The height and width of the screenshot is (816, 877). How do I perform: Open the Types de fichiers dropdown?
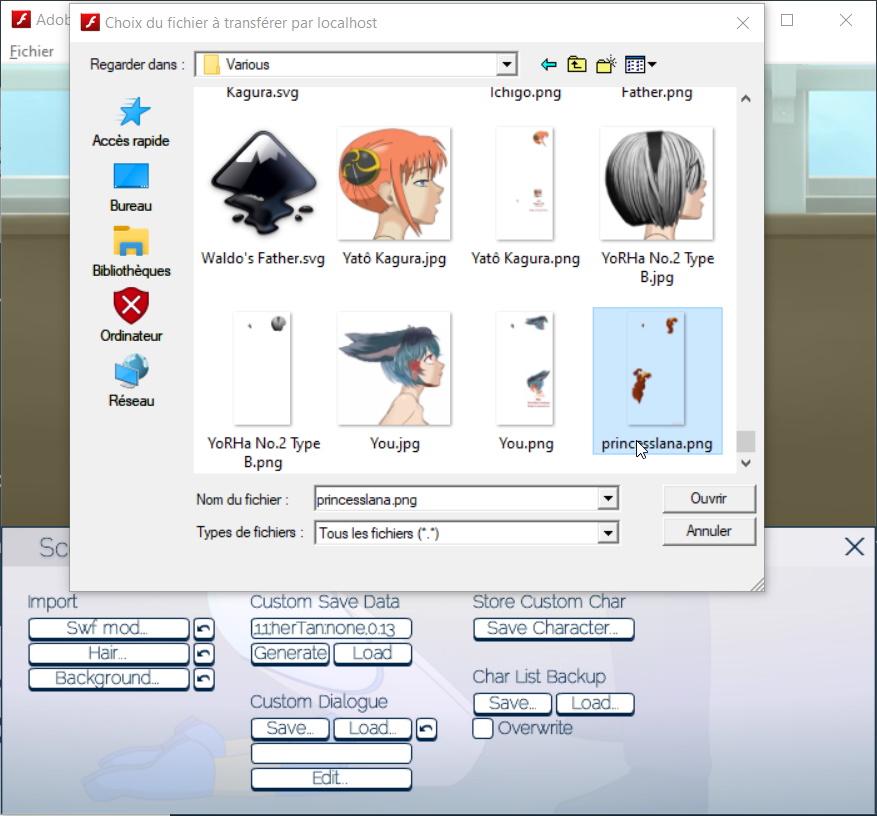tap(607, 534)
